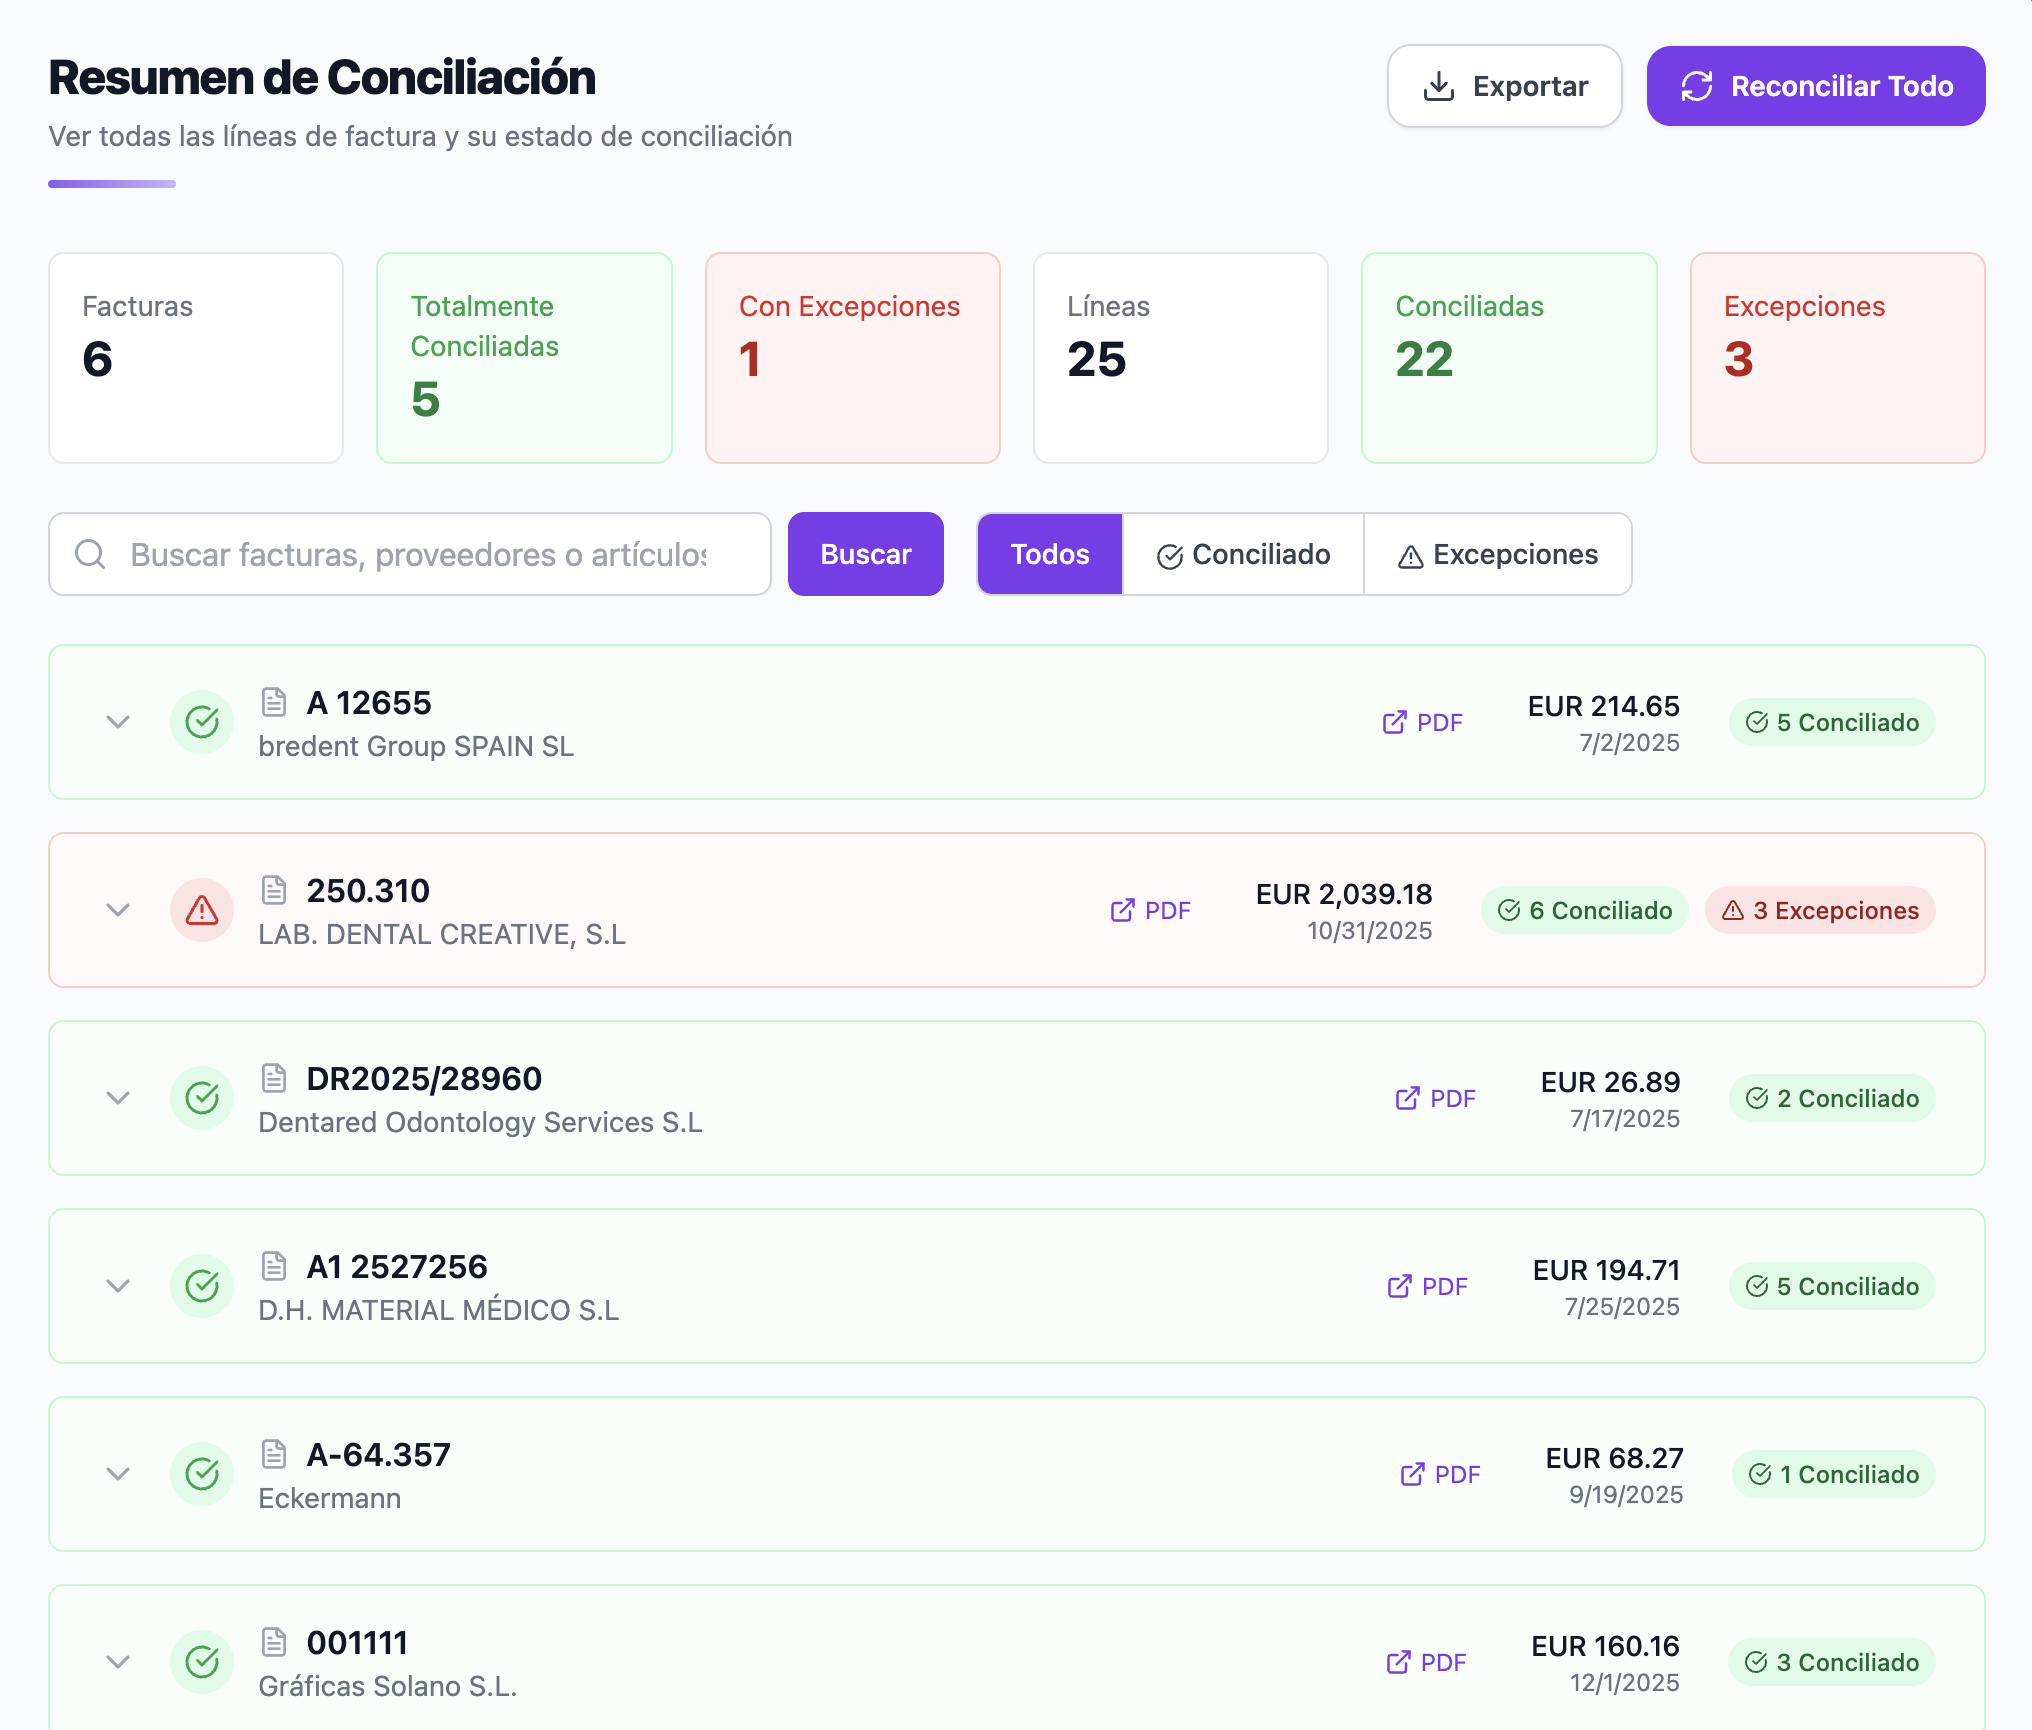The height and width of the screenshot is (1730, 2032).
Task: Click date 7/2/2025
Action: (1630, 743)
